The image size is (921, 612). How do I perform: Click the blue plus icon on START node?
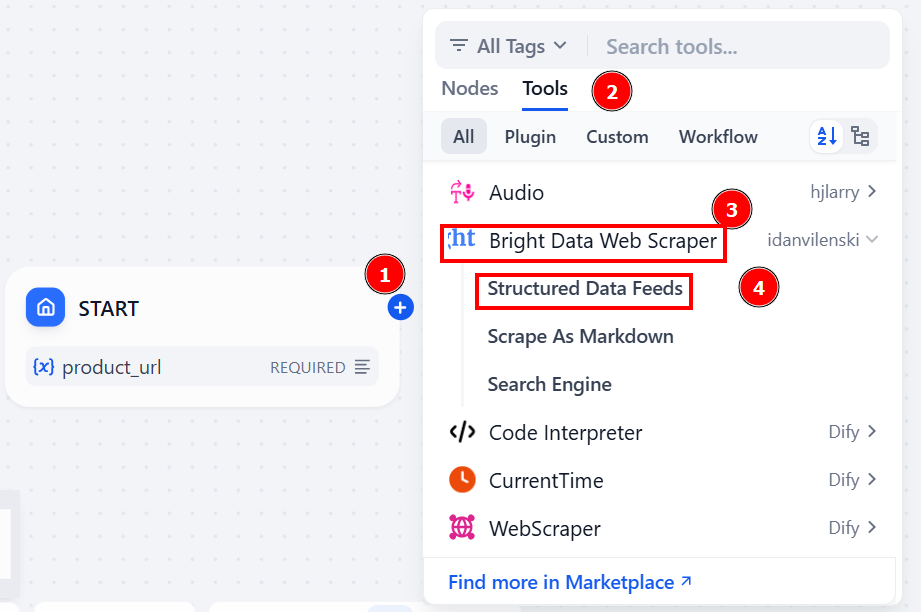point(400,308)
